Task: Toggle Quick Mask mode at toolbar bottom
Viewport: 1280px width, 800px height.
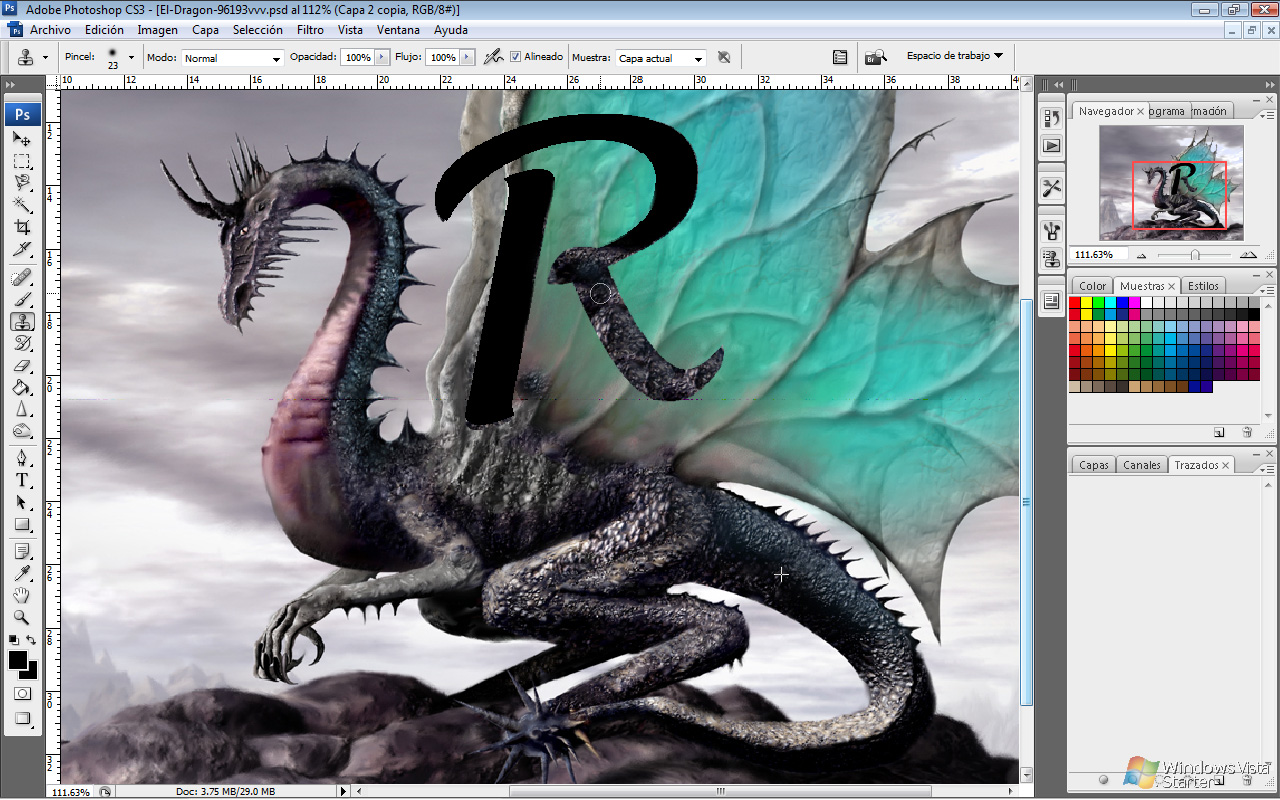Action: coord(22,693)
